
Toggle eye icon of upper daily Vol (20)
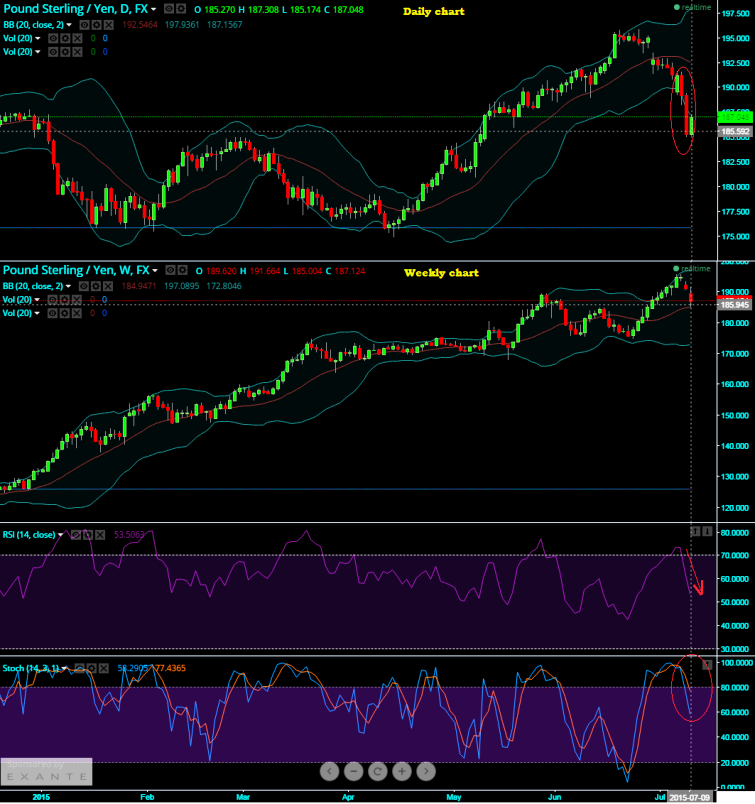pos(53,38)
